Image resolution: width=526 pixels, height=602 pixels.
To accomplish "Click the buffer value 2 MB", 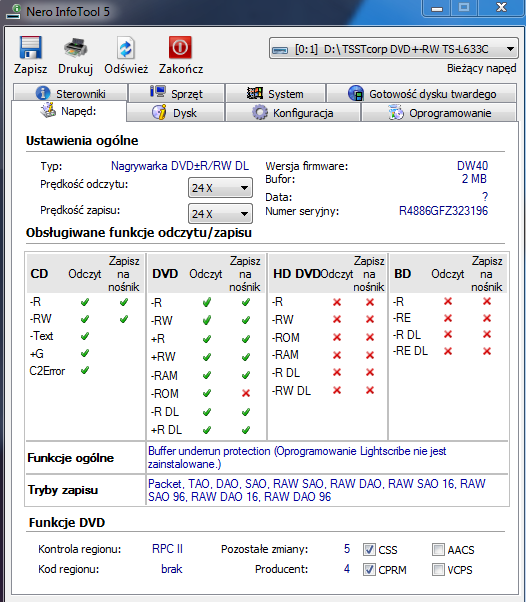I will (474, 179).
